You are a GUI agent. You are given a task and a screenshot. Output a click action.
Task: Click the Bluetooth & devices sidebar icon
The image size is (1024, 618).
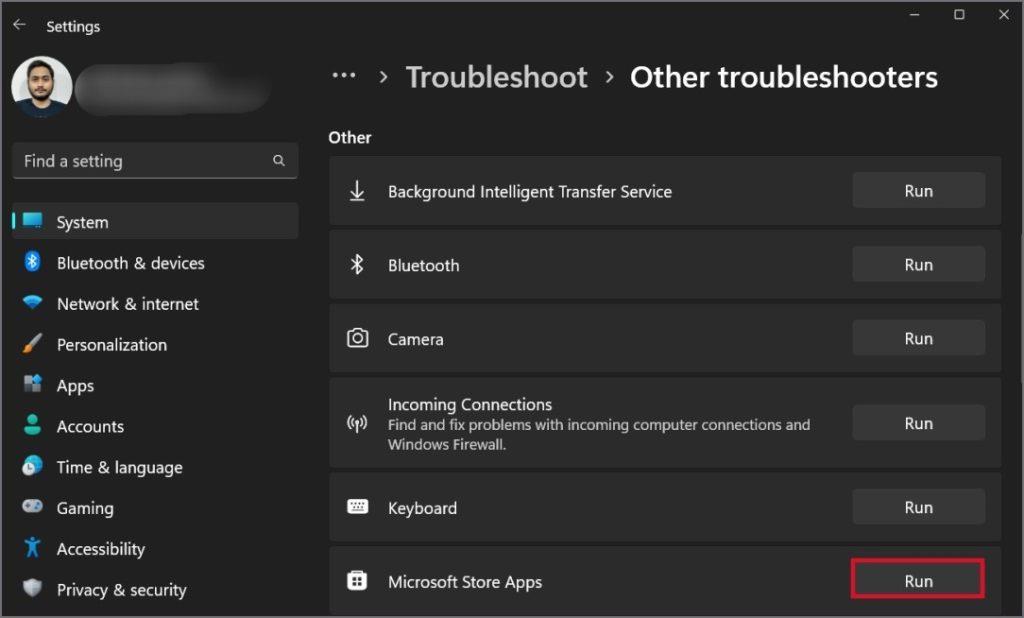point(32,262)
